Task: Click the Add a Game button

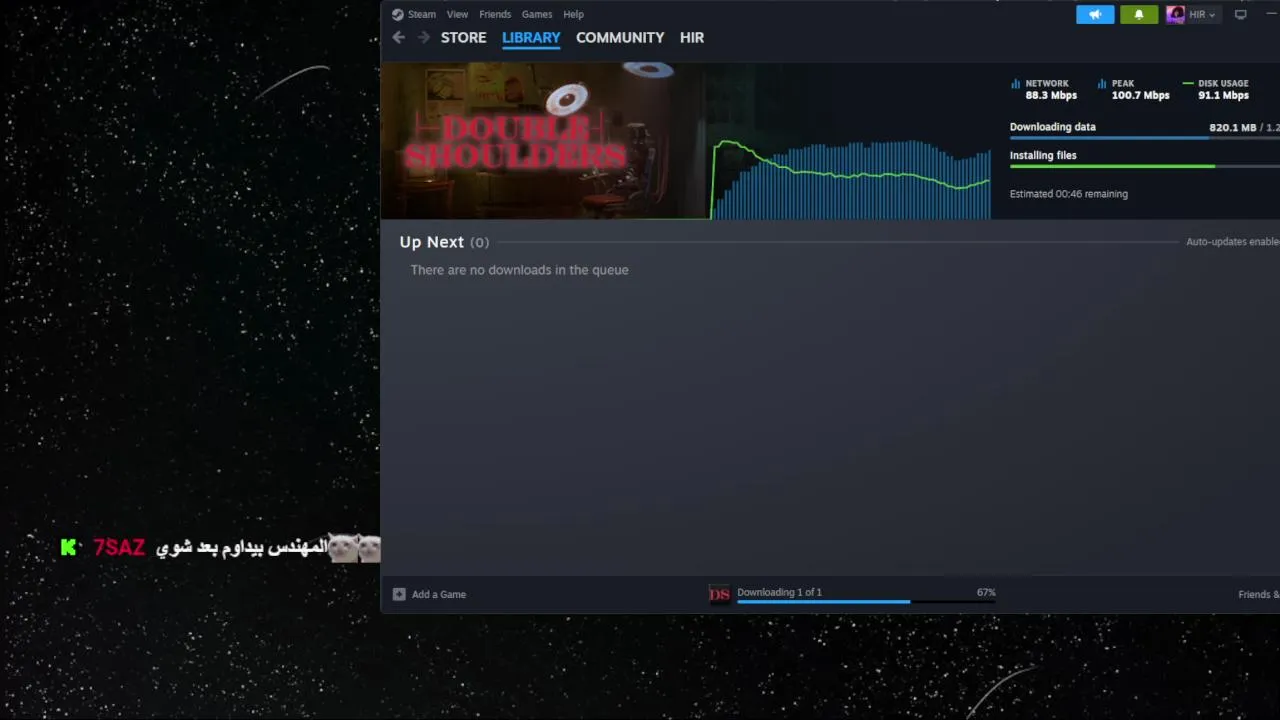Action: click(x=429, y=594)
